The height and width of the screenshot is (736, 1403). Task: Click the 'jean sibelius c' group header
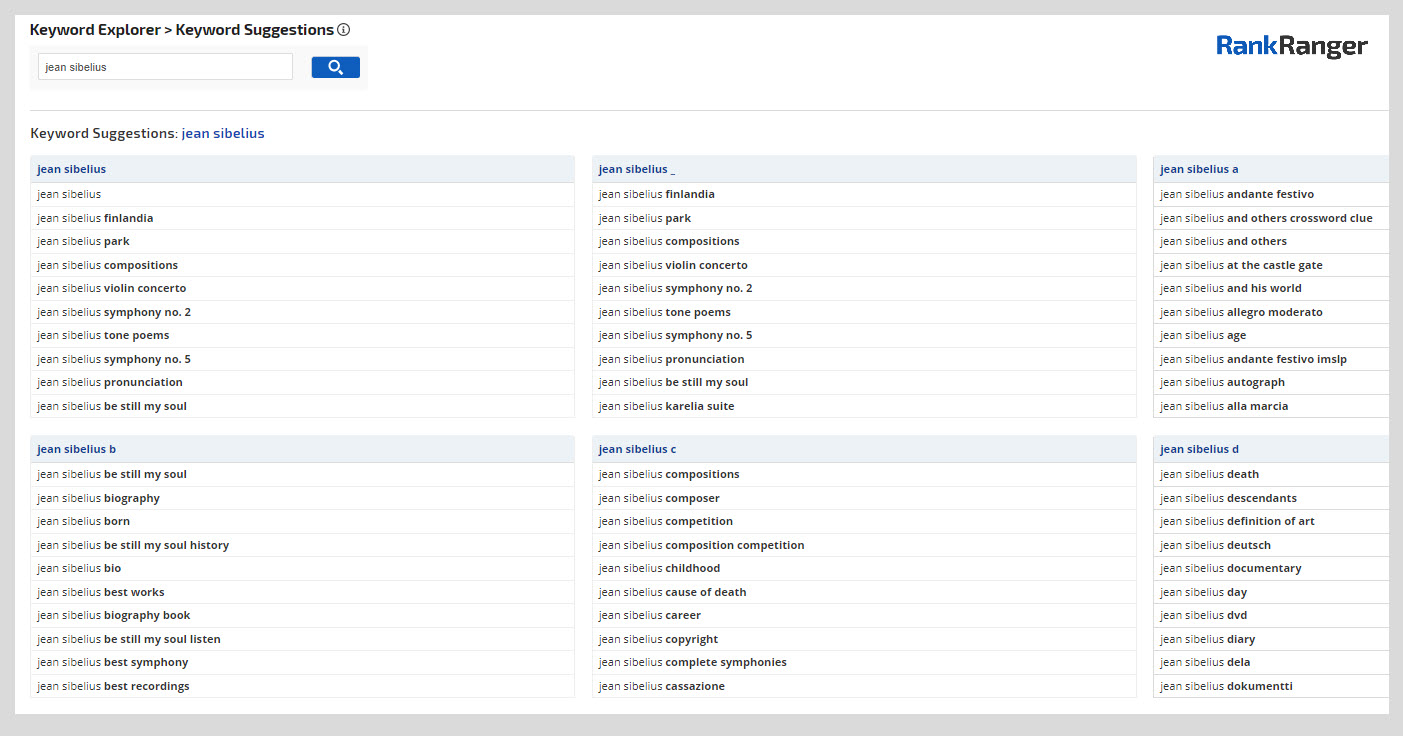click(x=637, y=449)
